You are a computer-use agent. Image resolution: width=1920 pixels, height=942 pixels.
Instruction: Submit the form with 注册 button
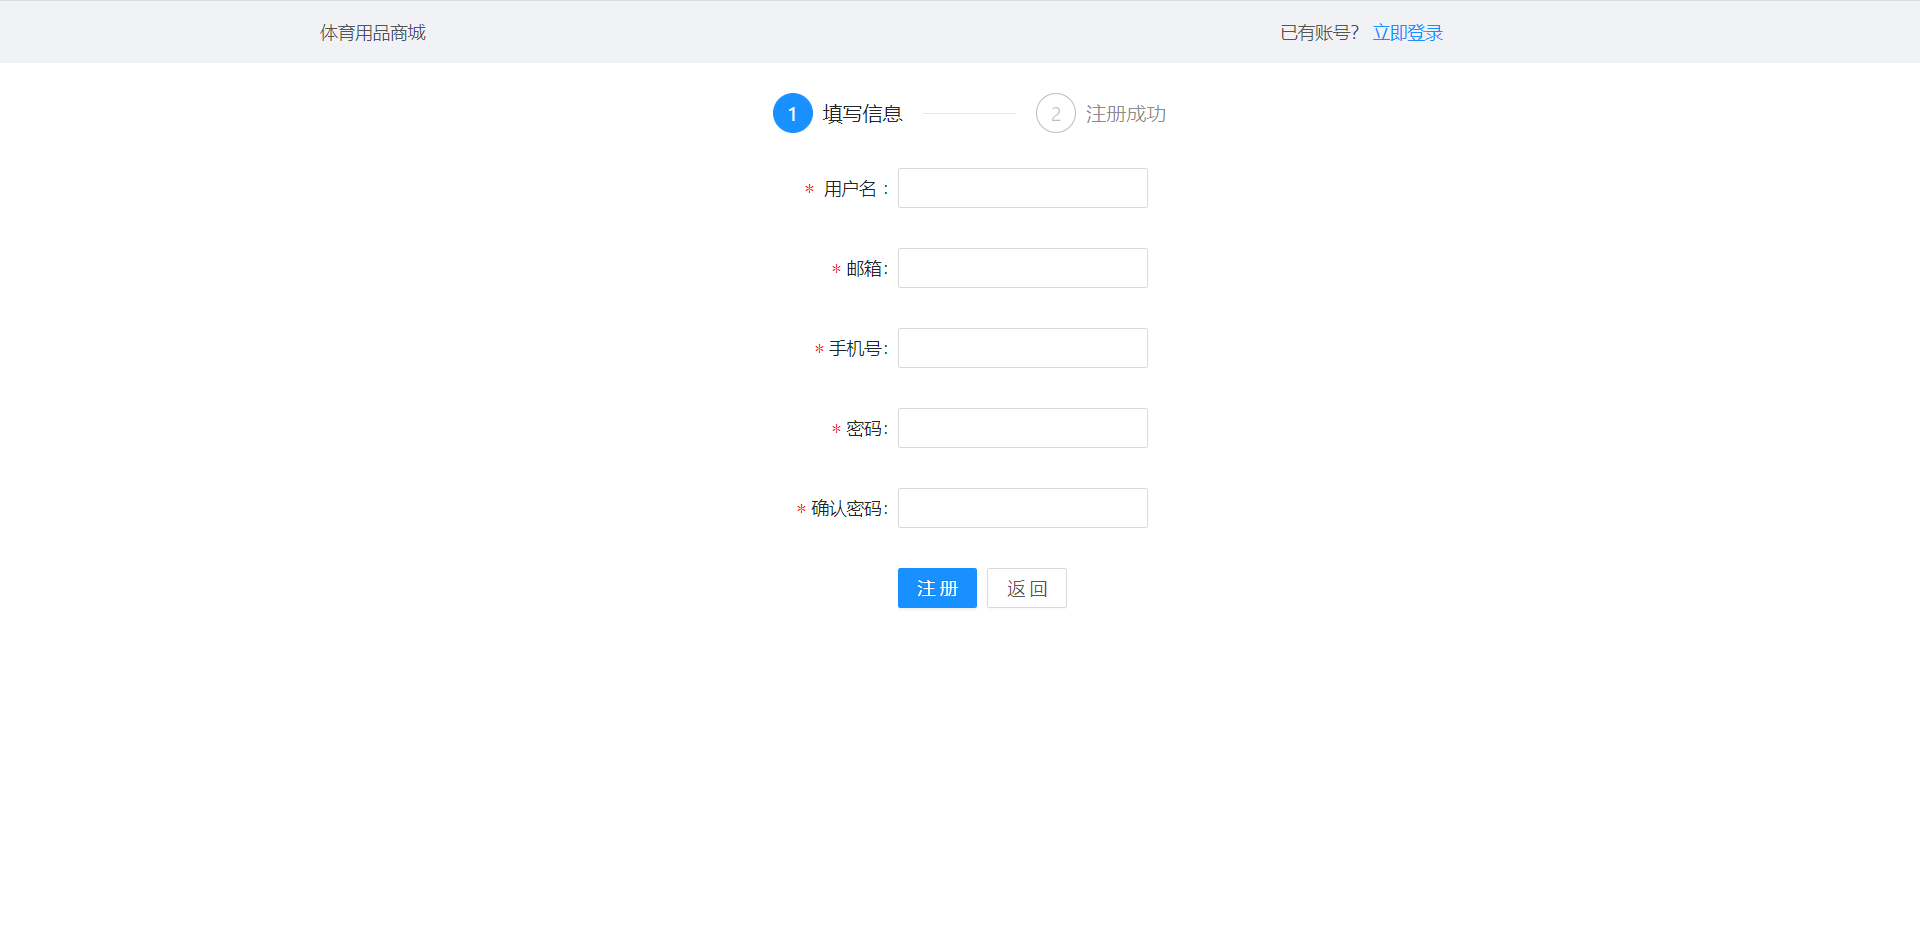point(937,588)
